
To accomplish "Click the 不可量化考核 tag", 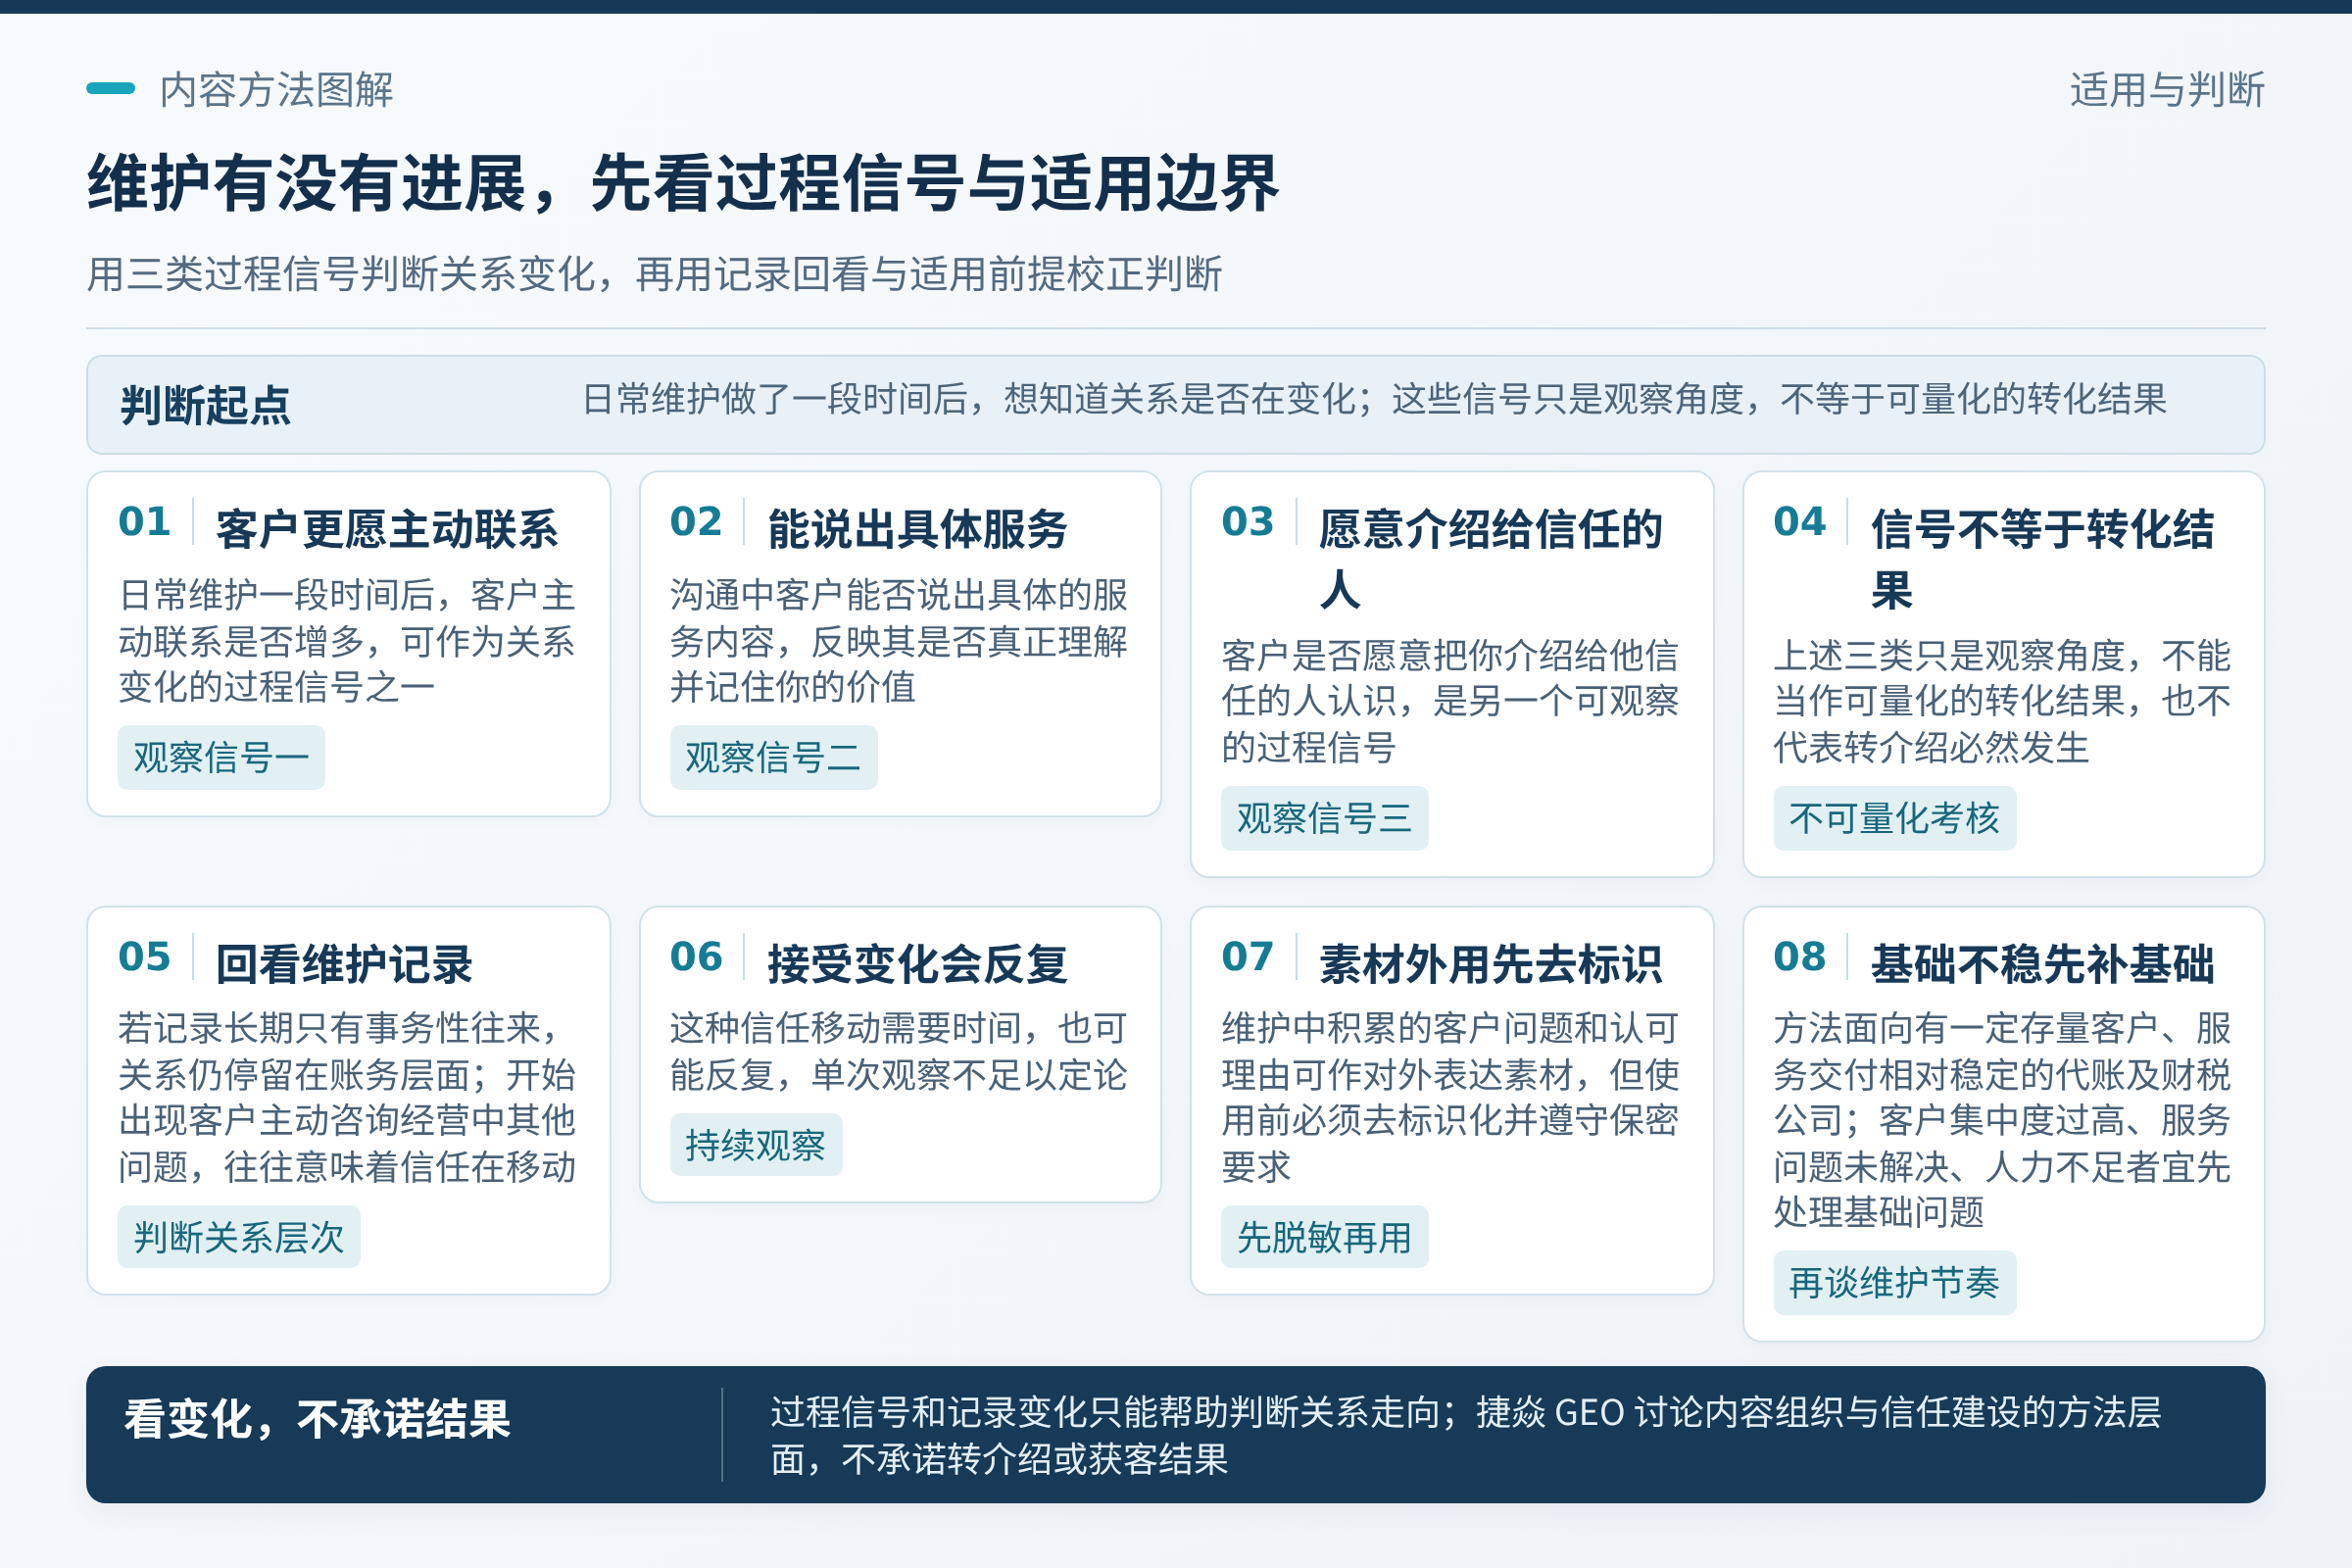I will 1895,819.
